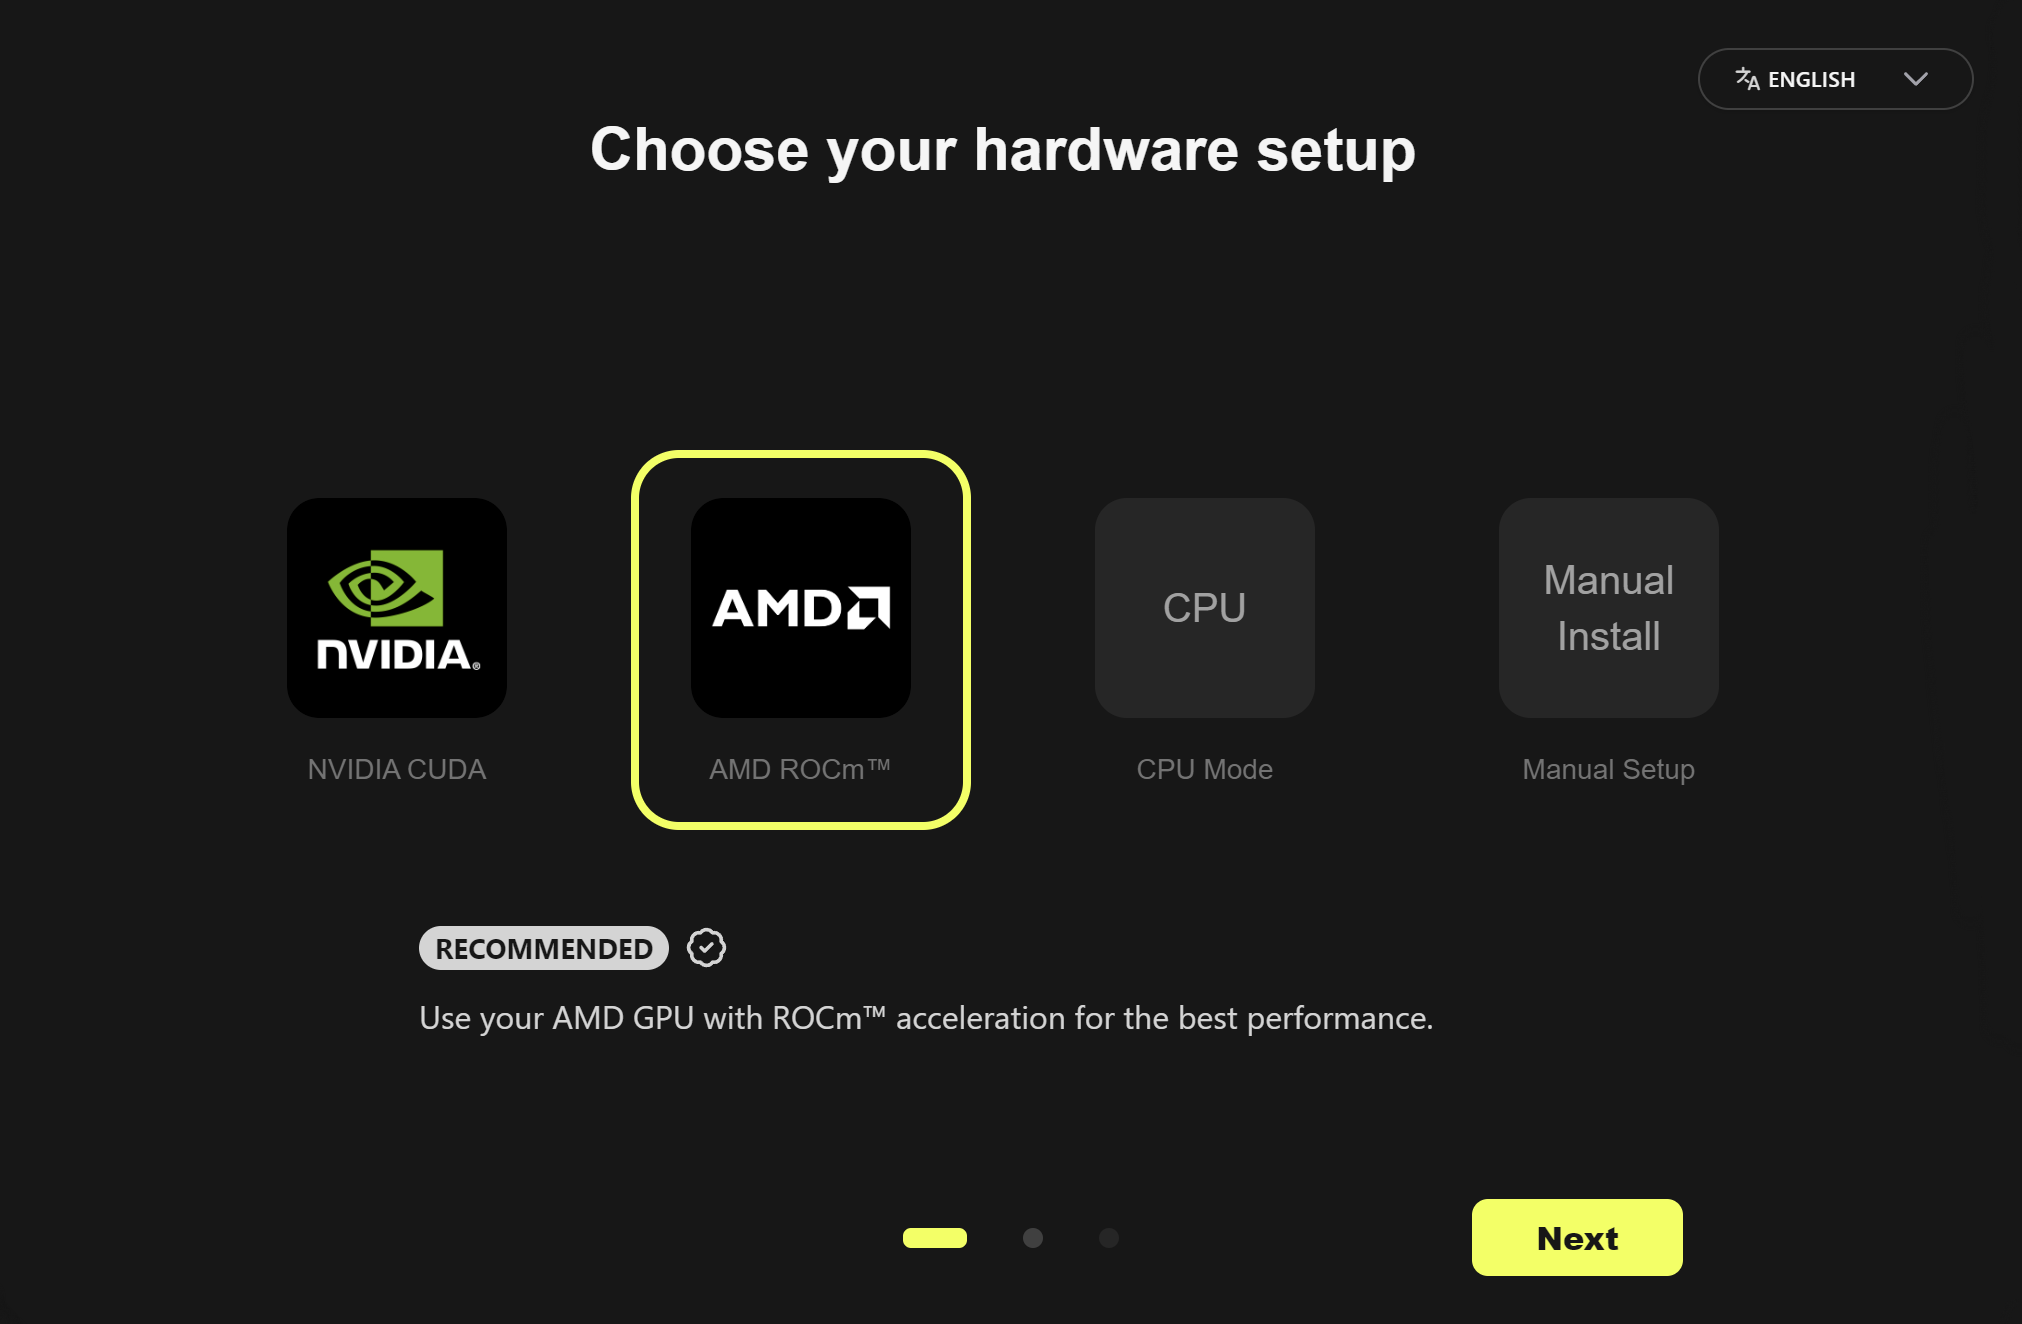Jump to the second setup step dot
The width and height of the screenshot is (2022, 1324).
[x=1033, y=1238]
